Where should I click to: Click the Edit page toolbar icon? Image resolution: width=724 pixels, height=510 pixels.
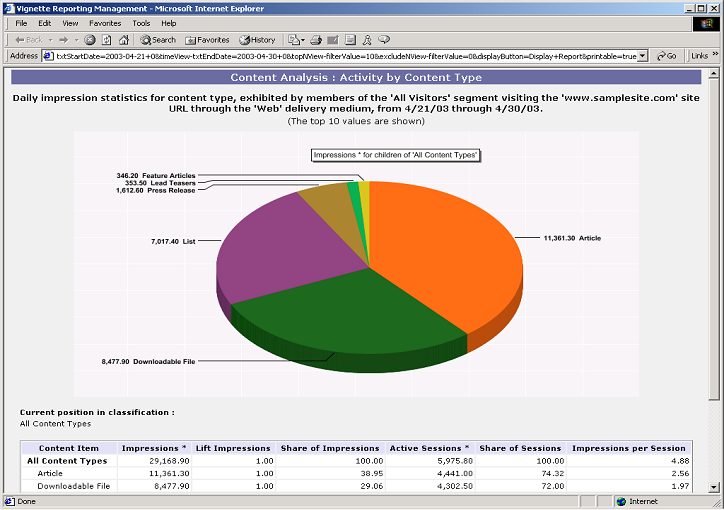[x=333, y=40]
